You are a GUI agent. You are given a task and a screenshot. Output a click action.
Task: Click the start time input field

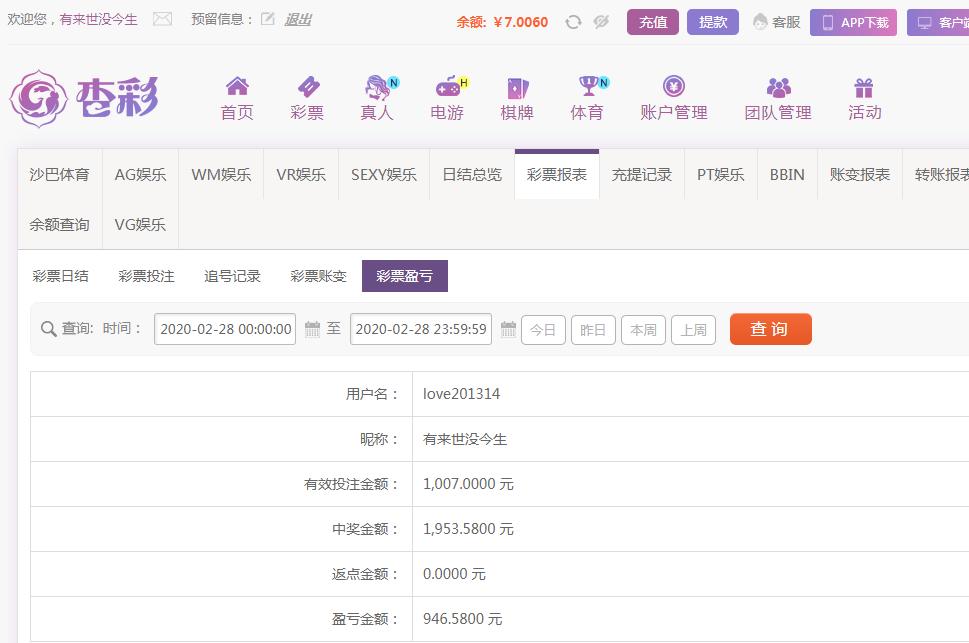click(x=225, y=329)
